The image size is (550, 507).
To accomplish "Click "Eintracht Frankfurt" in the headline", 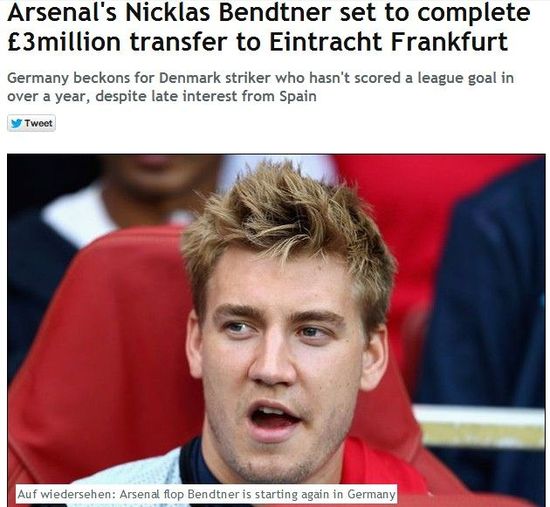I will coord(389,41).
